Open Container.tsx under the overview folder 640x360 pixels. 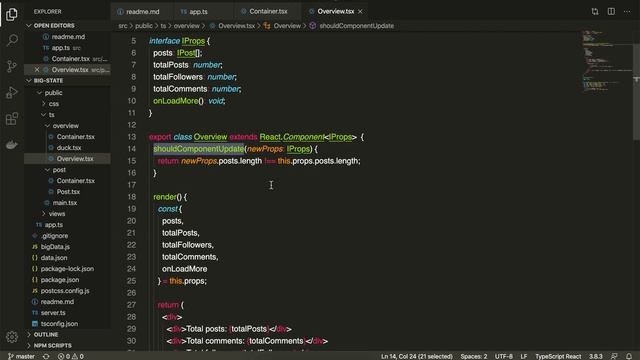[x=76, y=137]
